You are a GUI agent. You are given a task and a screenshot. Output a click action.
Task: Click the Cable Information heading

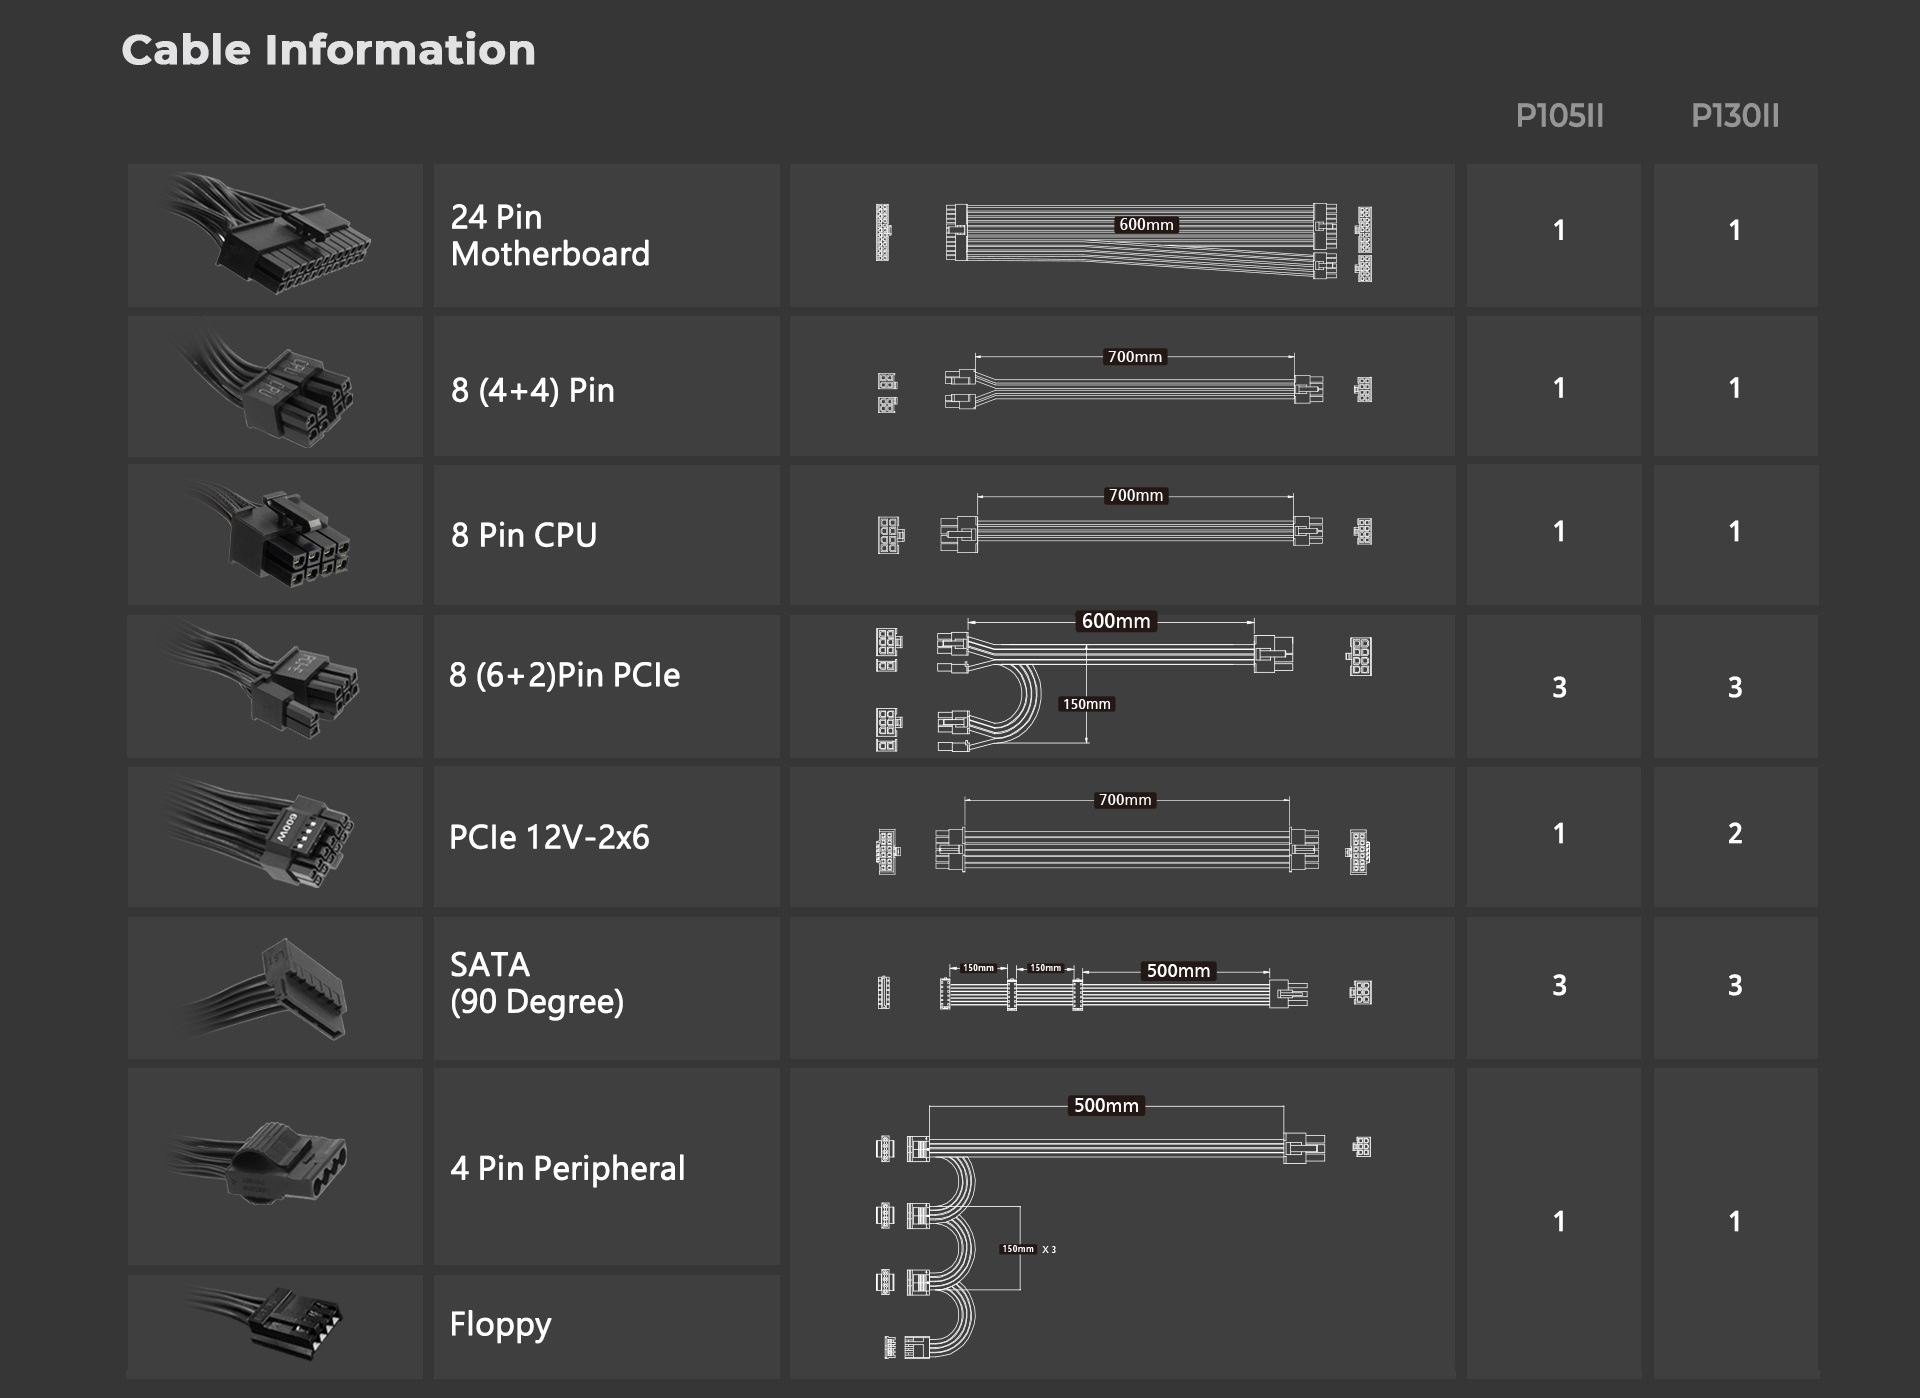[x=328, y=50]
